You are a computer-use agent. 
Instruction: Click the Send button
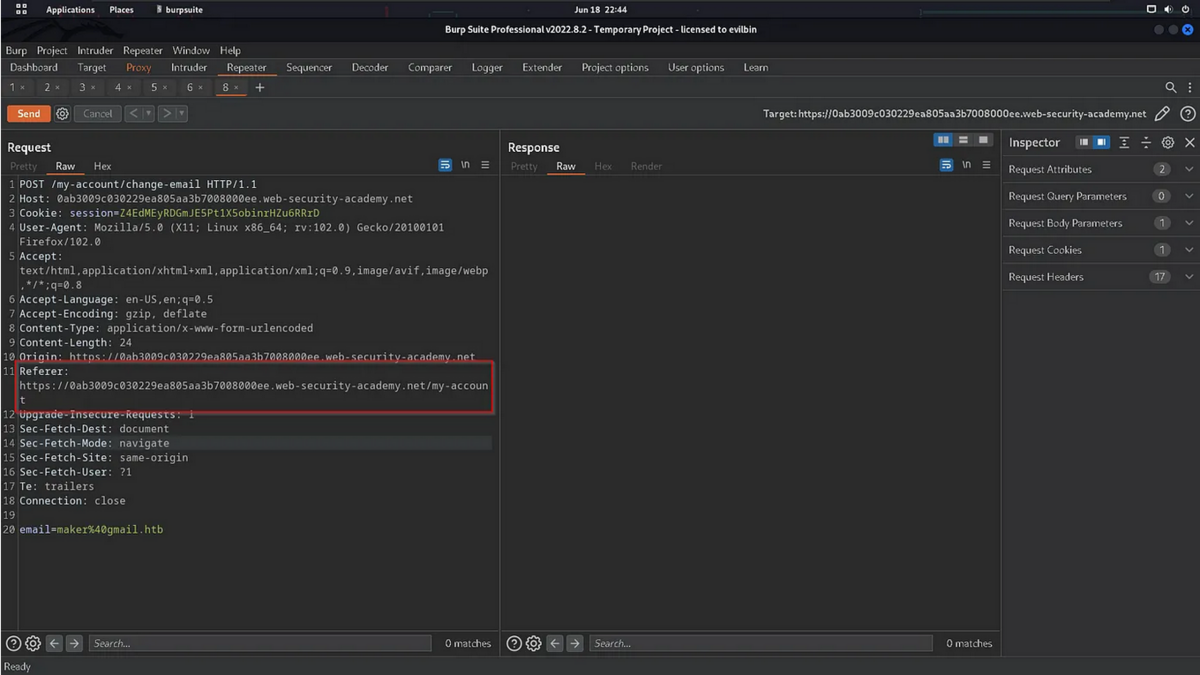[x=29, y=114]
